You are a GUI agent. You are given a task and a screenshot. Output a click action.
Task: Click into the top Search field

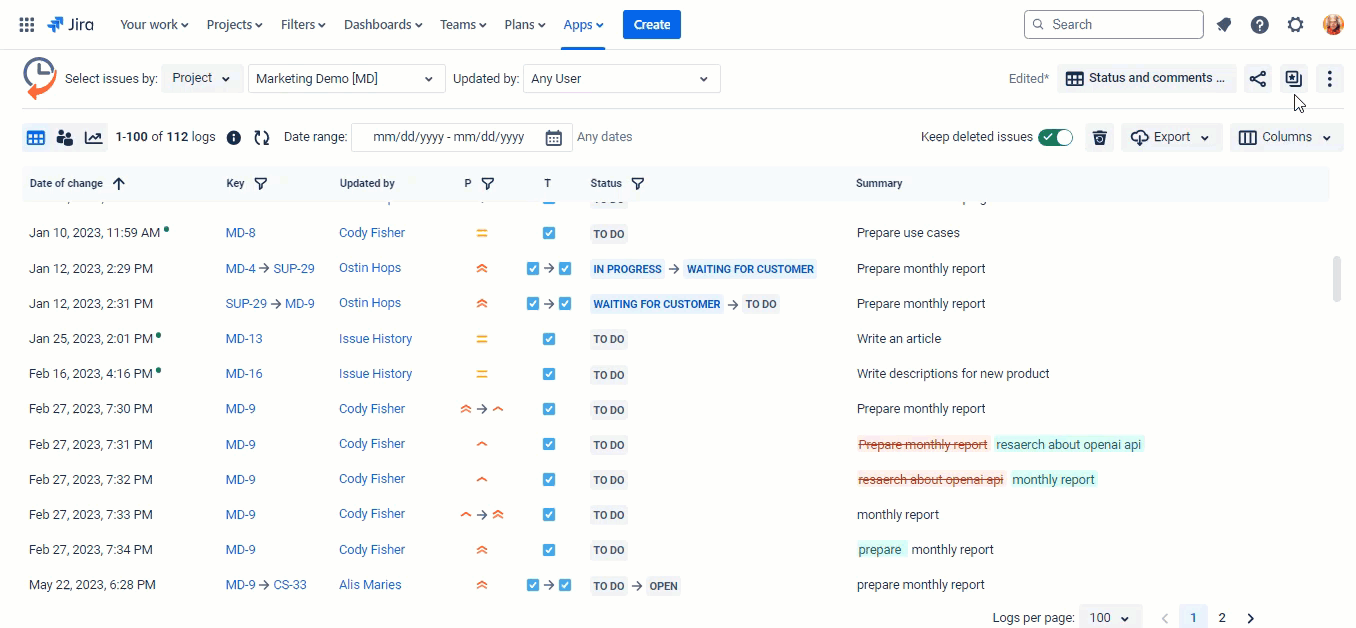point(1113,25)
